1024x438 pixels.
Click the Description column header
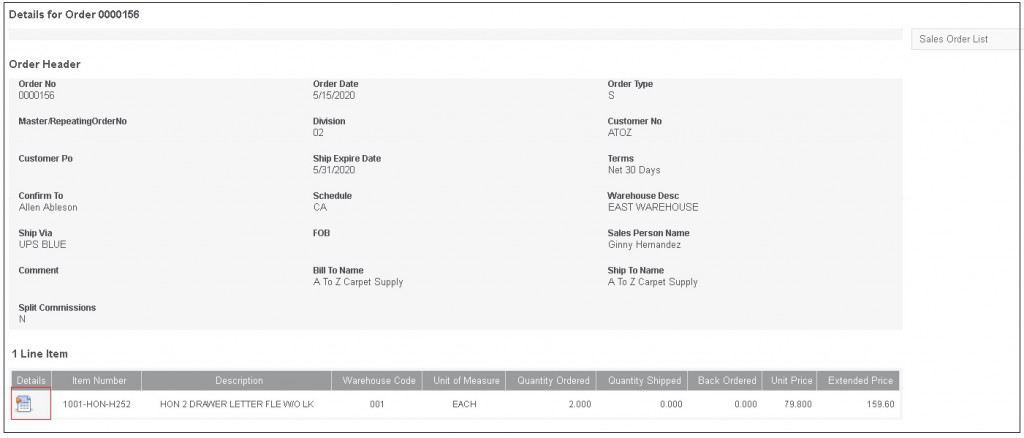point(238,381)
